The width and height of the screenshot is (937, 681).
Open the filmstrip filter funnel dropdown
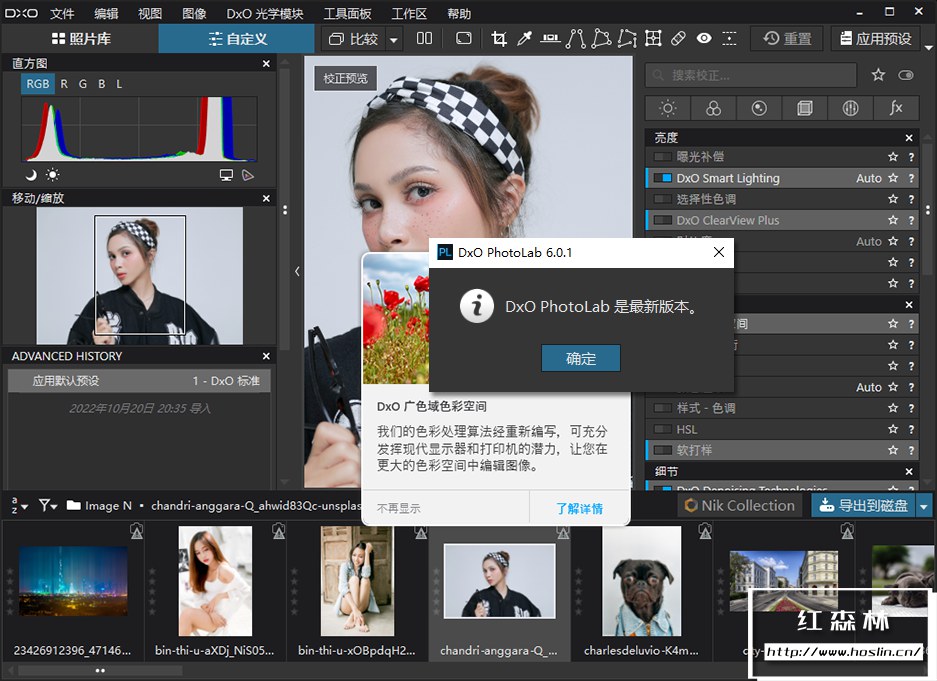48,506
